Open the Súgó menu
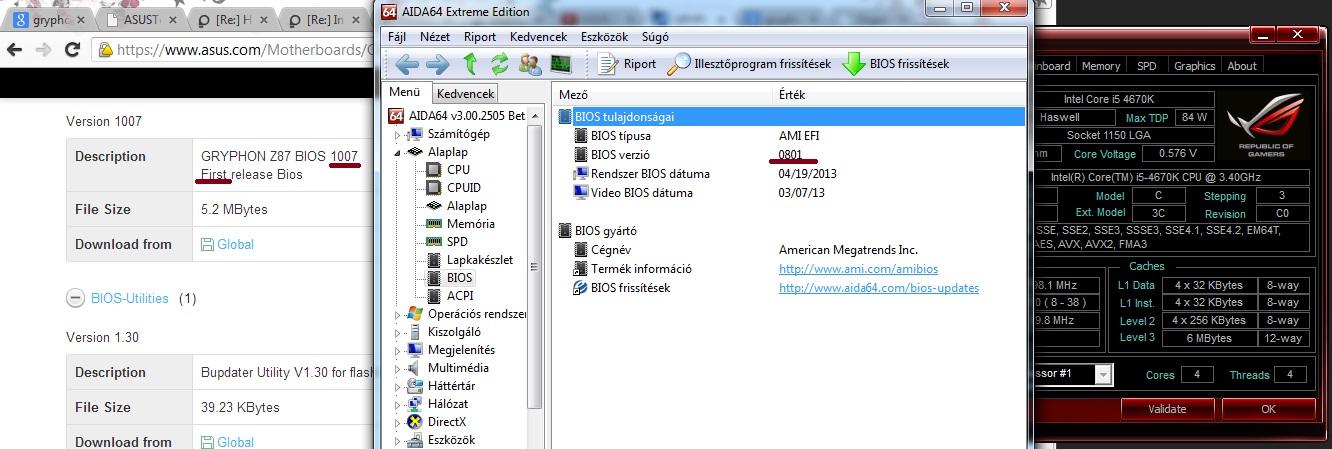Viewport: 1332px width, 449px height. point(655,36)
